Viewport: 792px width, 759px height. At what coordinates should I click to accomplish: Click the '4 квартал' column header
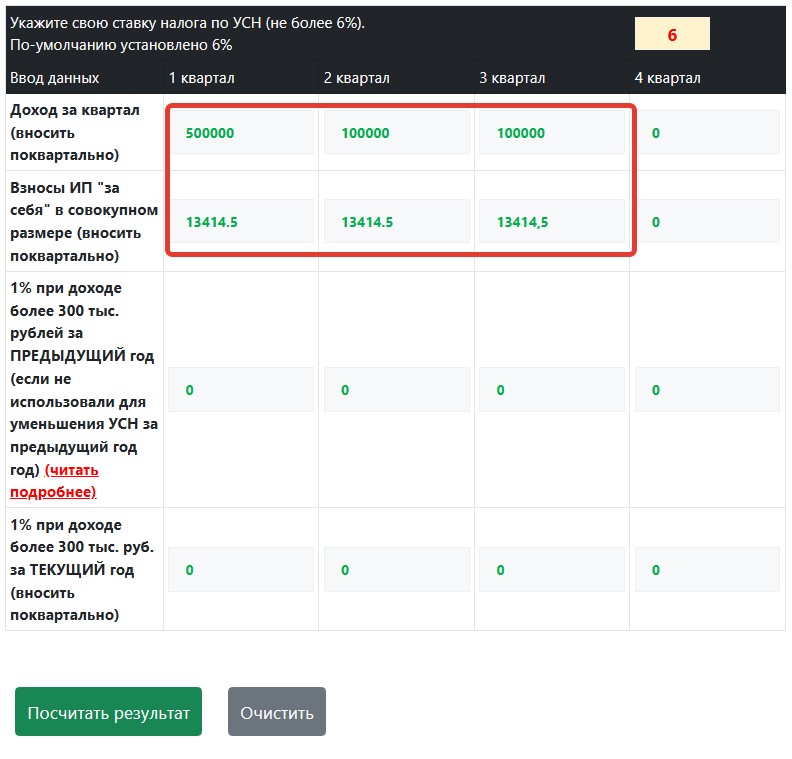[668, 78]
